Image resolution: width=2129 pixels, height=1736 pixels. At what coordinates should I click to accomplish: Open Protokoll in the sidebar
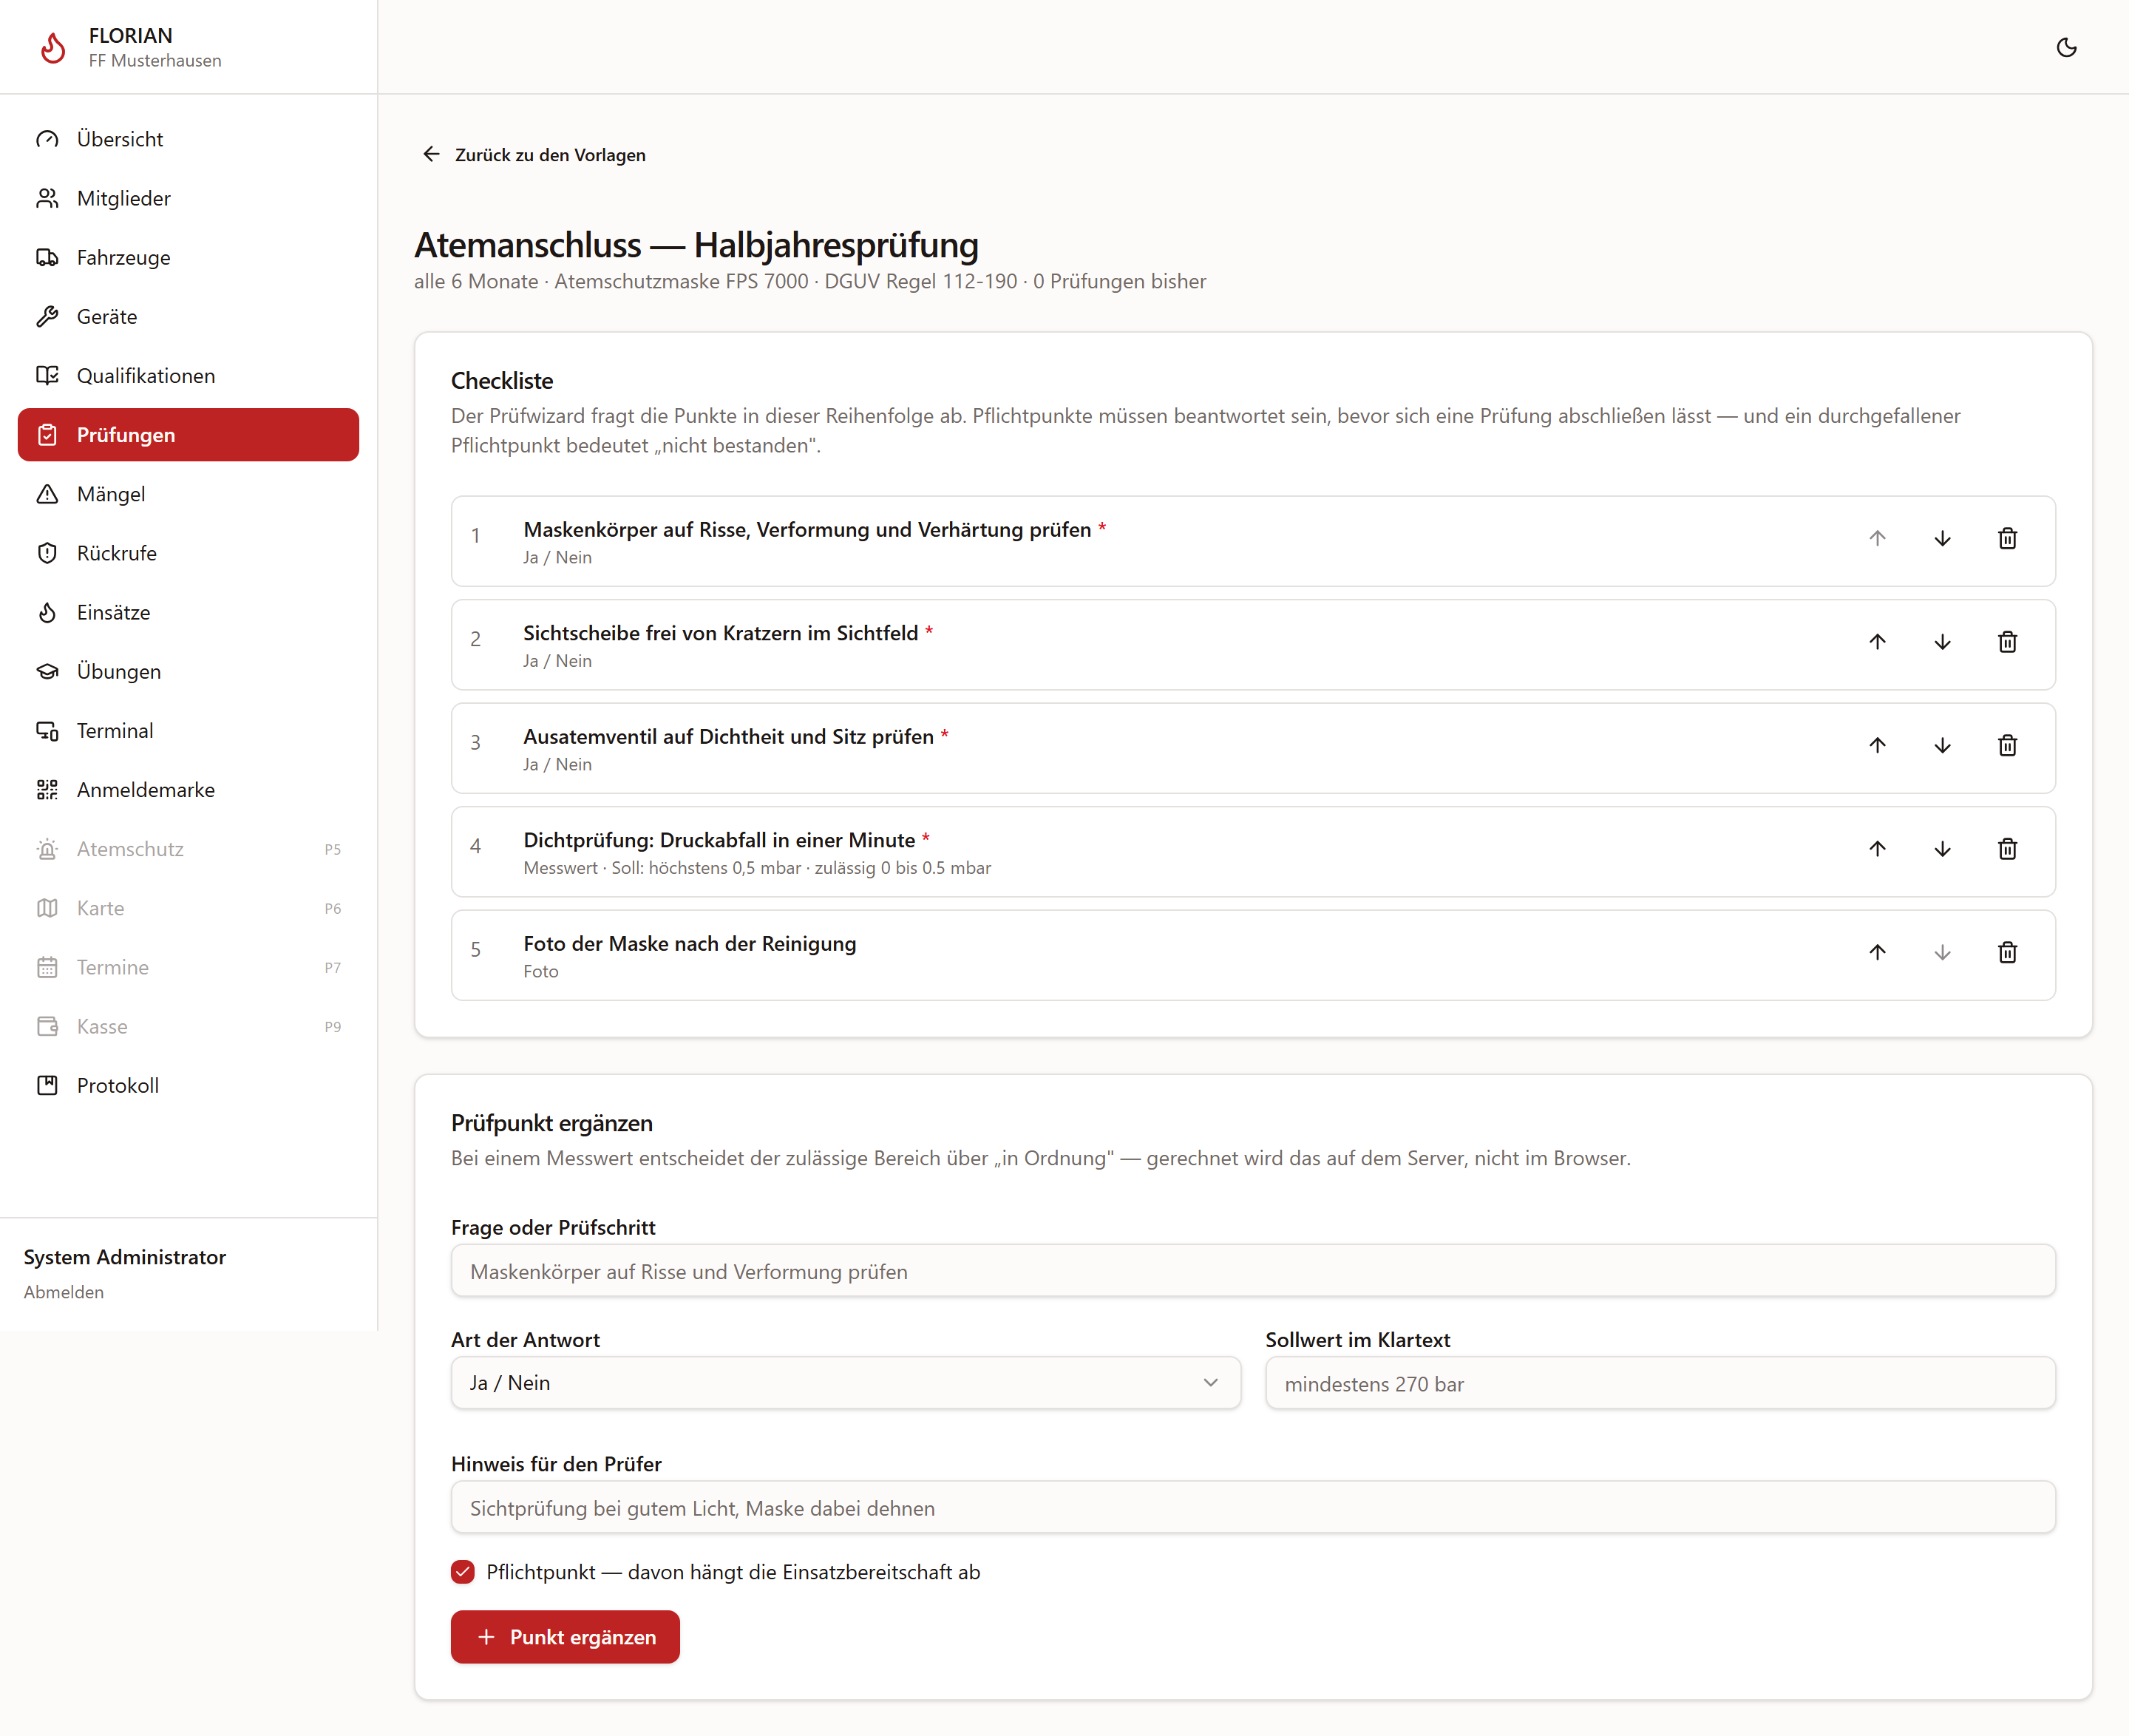[188, 1085]
